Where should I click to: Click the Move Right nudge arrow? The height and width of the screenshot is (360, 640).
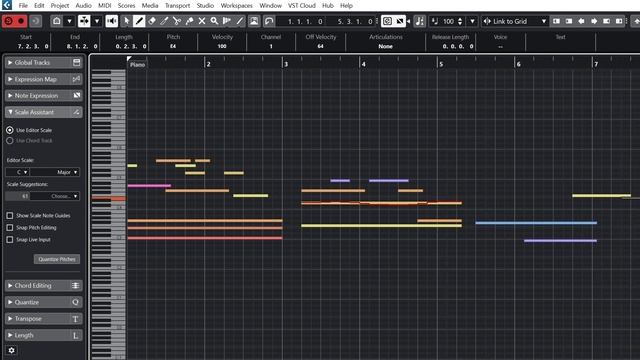[x=594, y=21]
